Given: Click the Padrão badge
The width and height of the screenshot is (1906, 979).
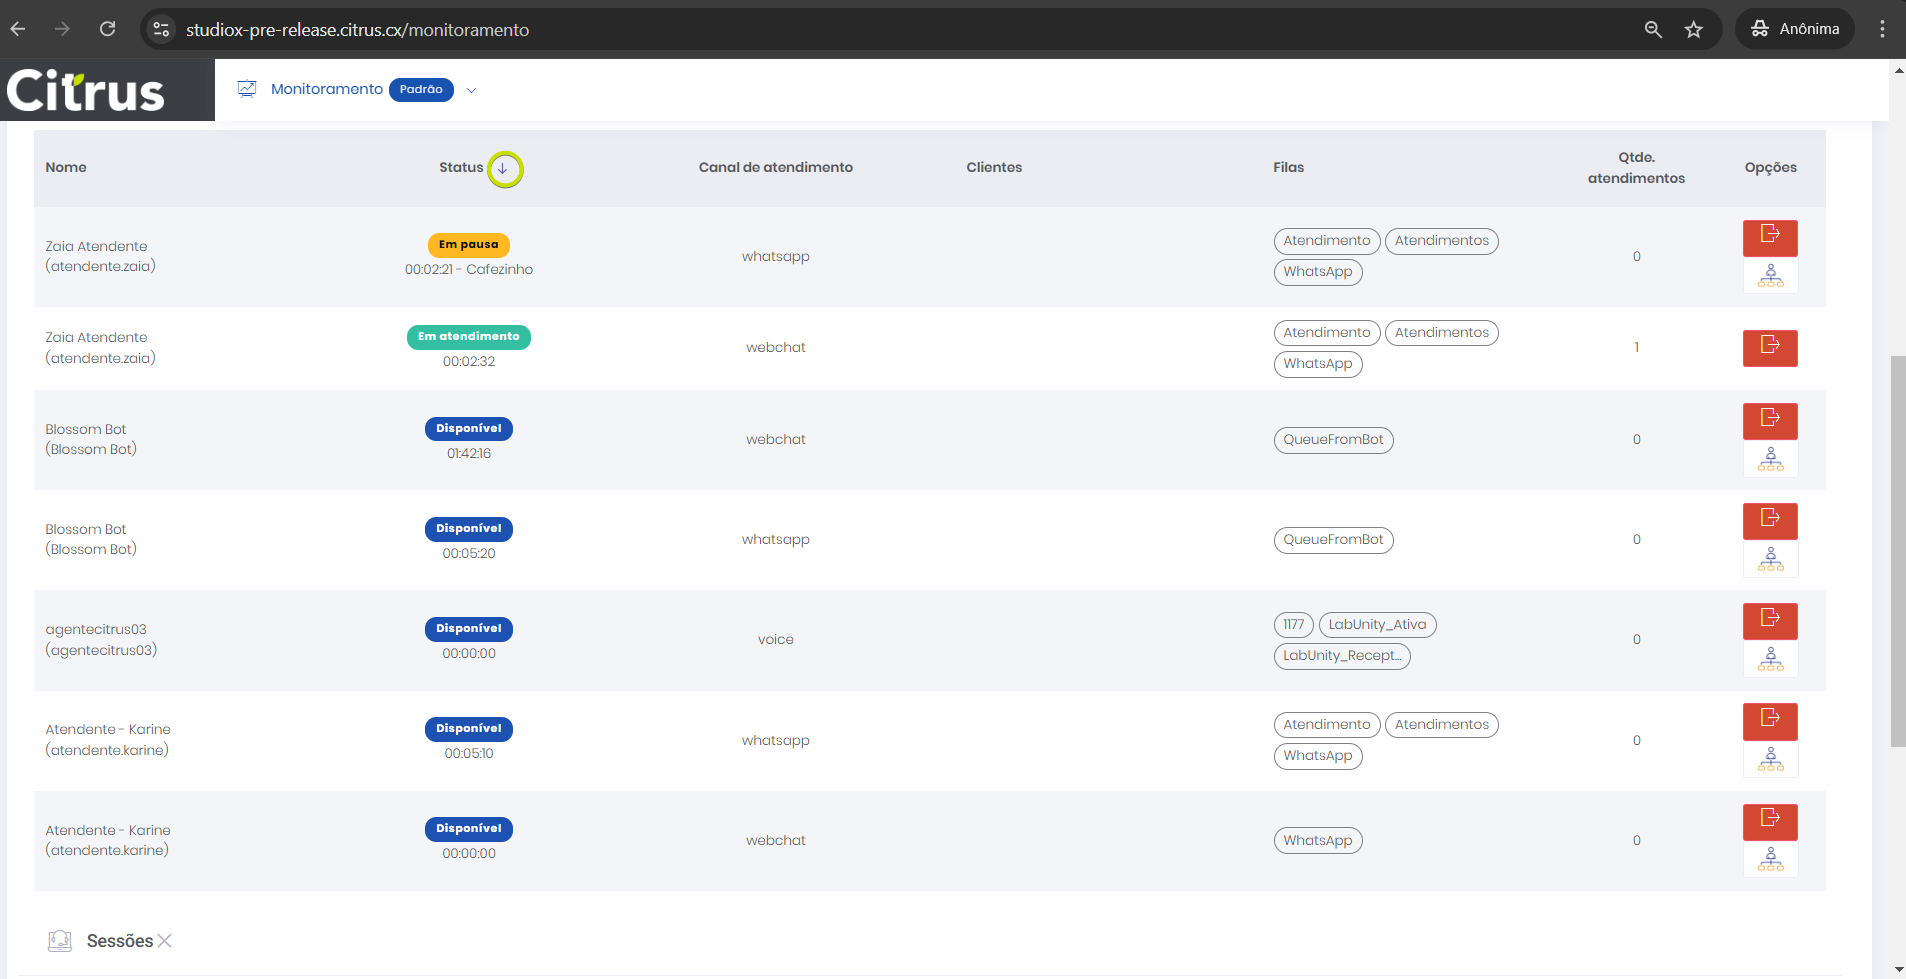Looking at the screenshot, I should 421,90.
